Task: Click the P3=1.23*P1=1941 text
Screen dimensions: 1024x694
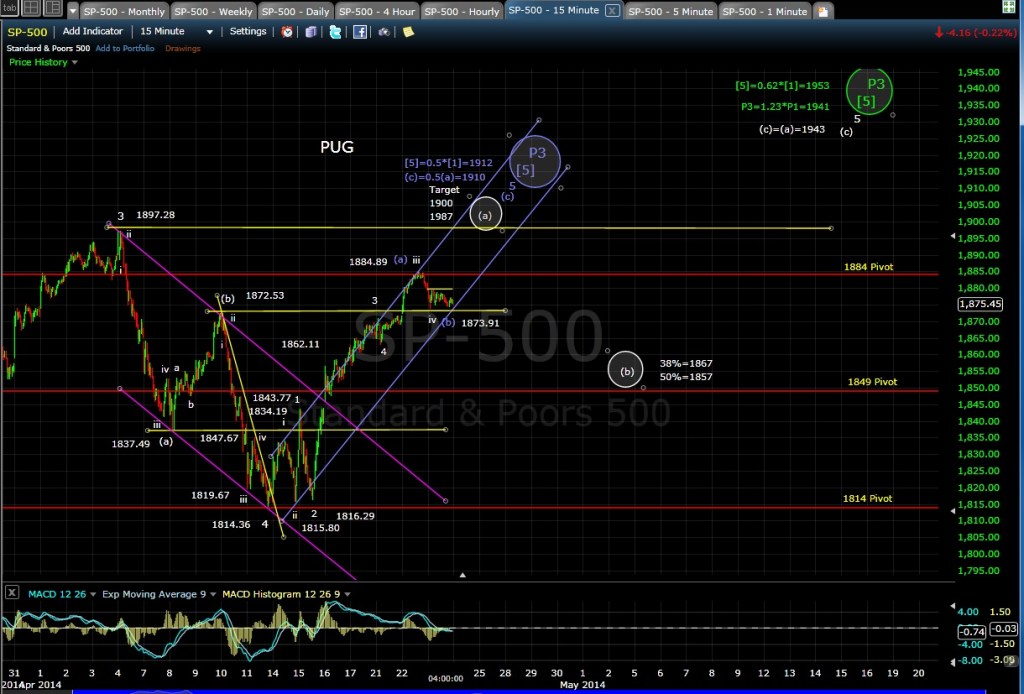Action: coord(785,106)
